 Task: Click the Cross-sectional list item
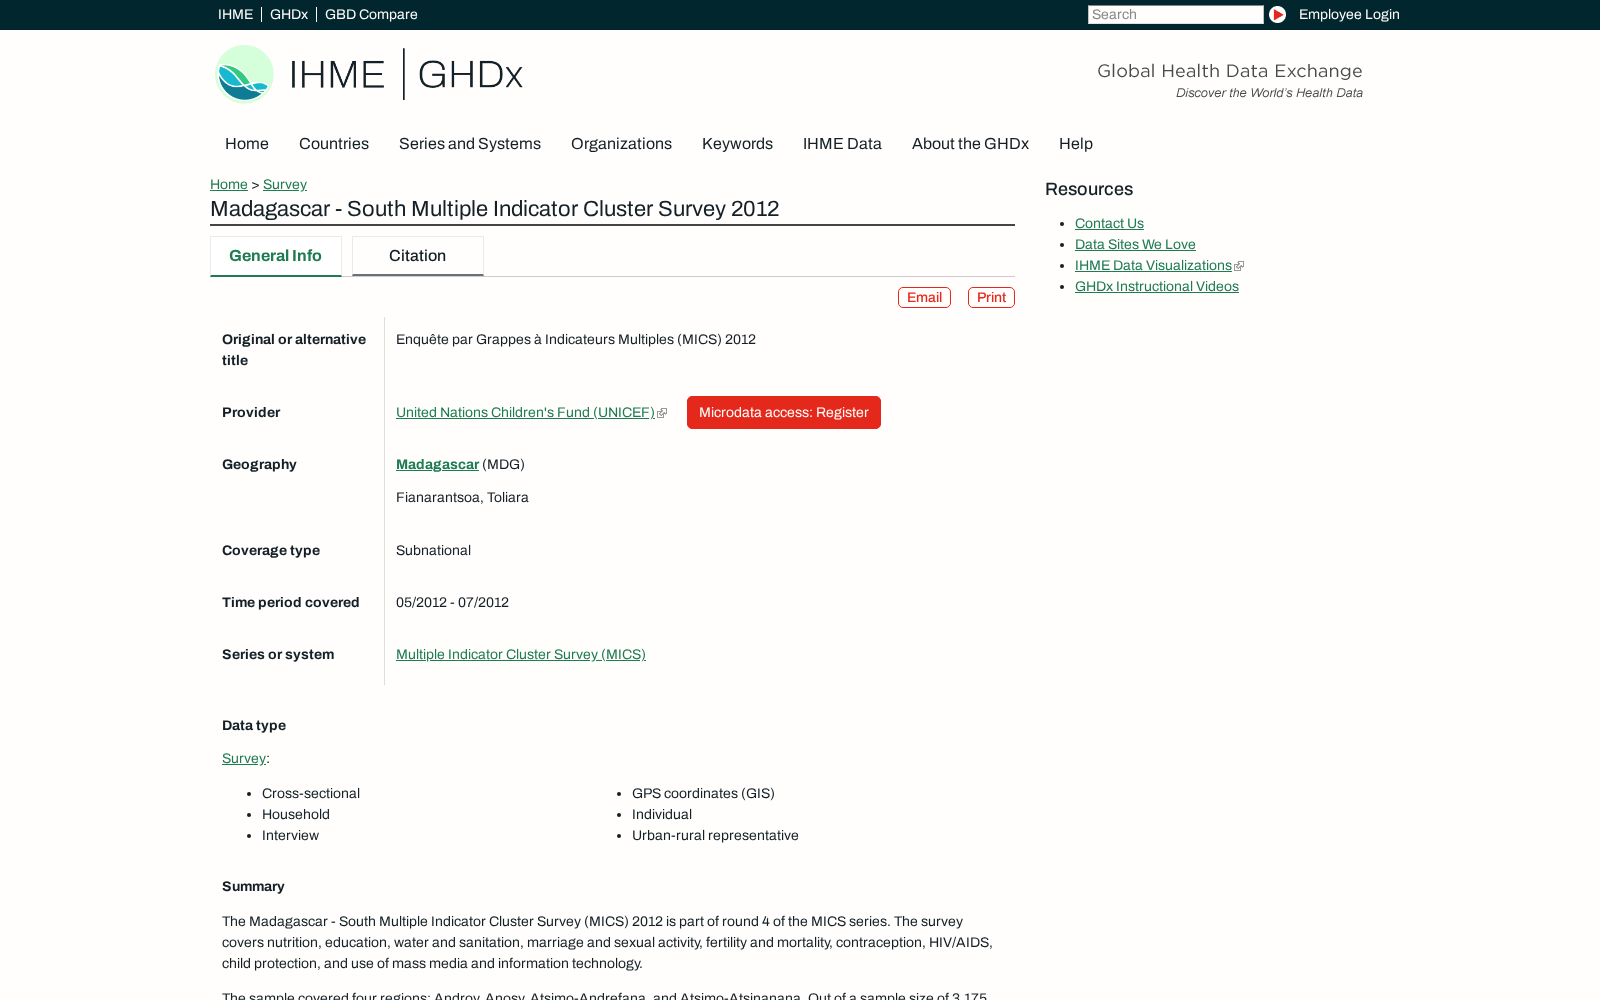click(311, 793)
